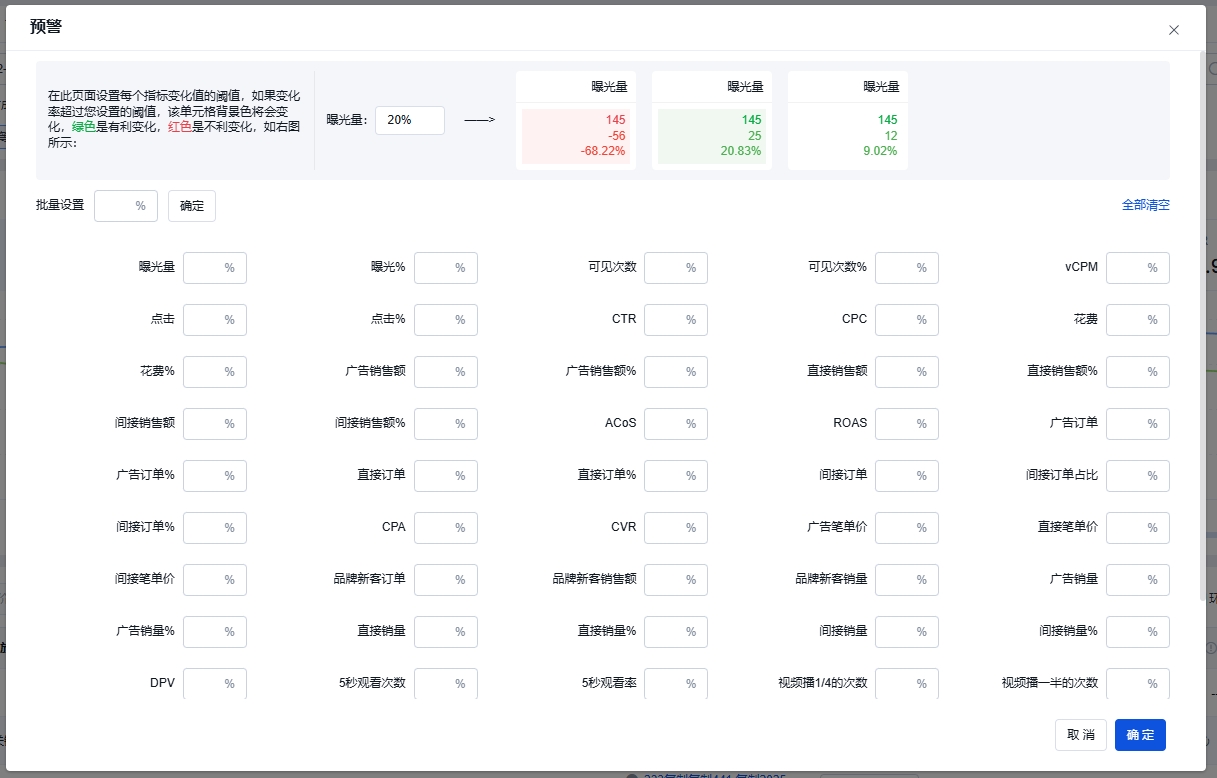Screen dimensions: 1217x778
Task: Click the CPC threshold input
Action: pyautogui.click(x=898, y=320)
